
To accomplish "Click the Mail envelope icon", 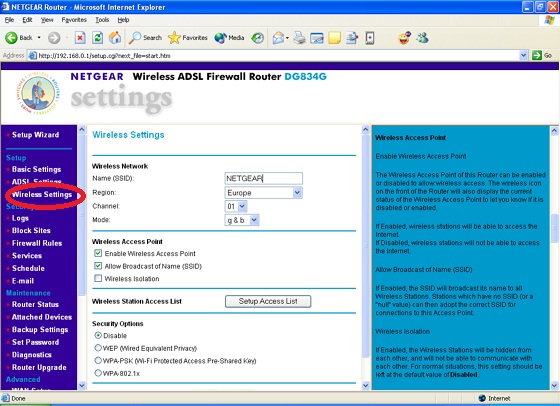I will pyautogui.click(x=278, y=37).
